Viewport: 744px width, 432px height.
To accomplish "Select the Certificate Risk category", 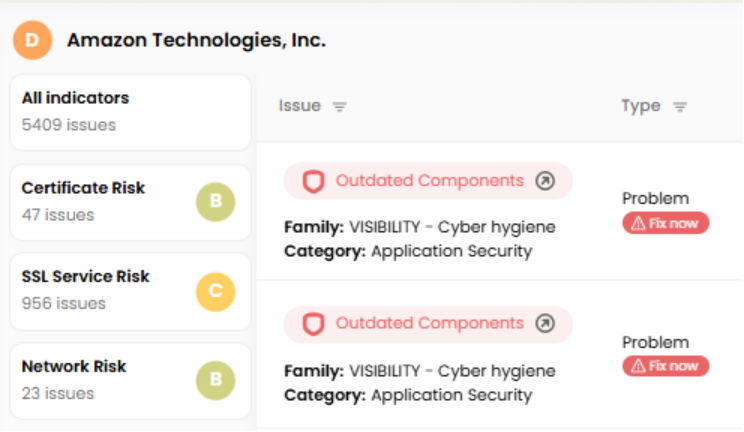I will tap(100, 201).
